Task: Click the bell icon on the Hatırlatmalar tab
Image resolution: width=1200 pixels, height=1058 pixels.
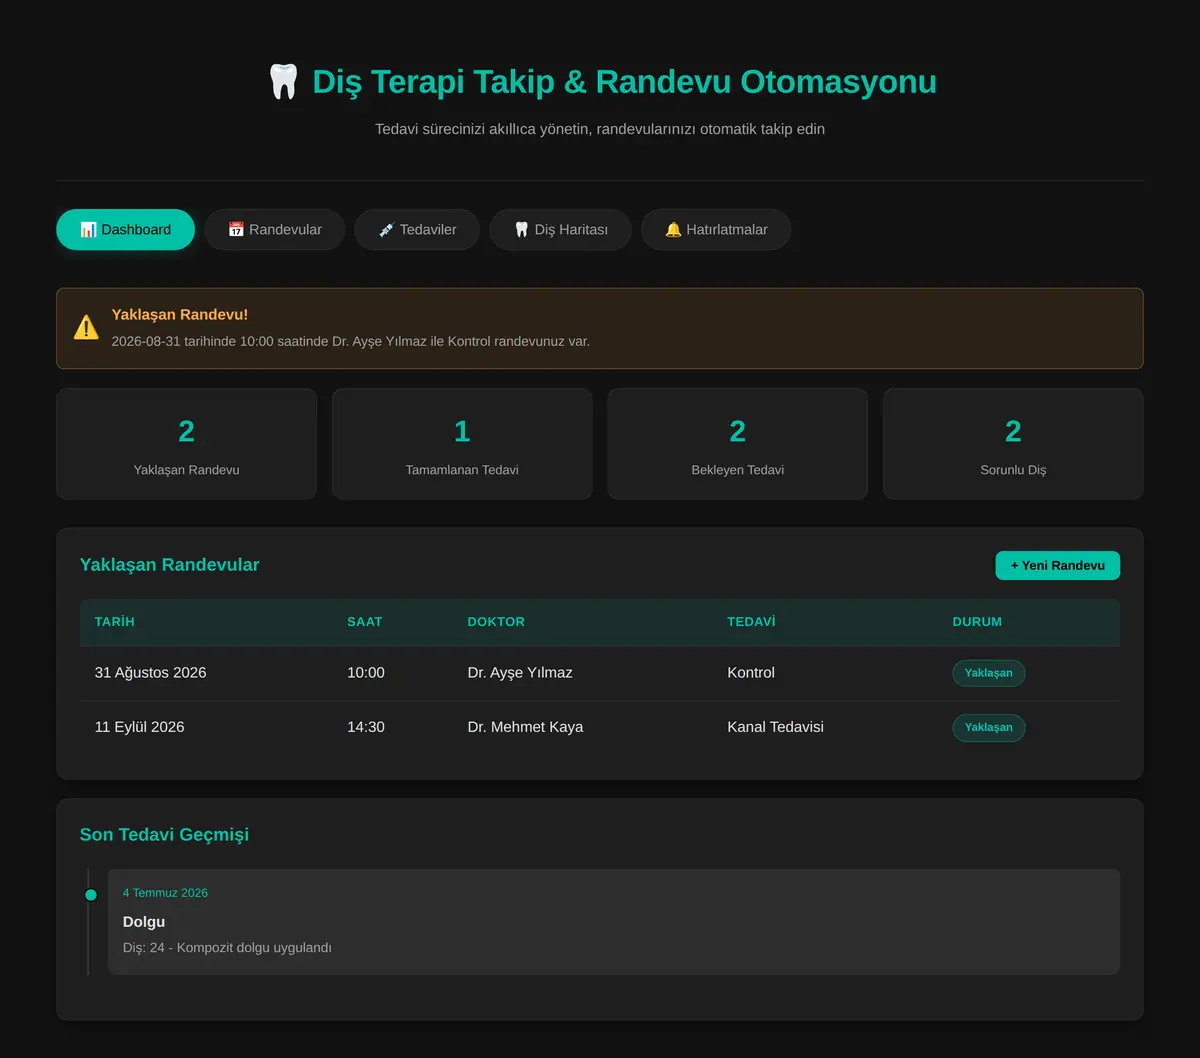Action: coord(673,229)
